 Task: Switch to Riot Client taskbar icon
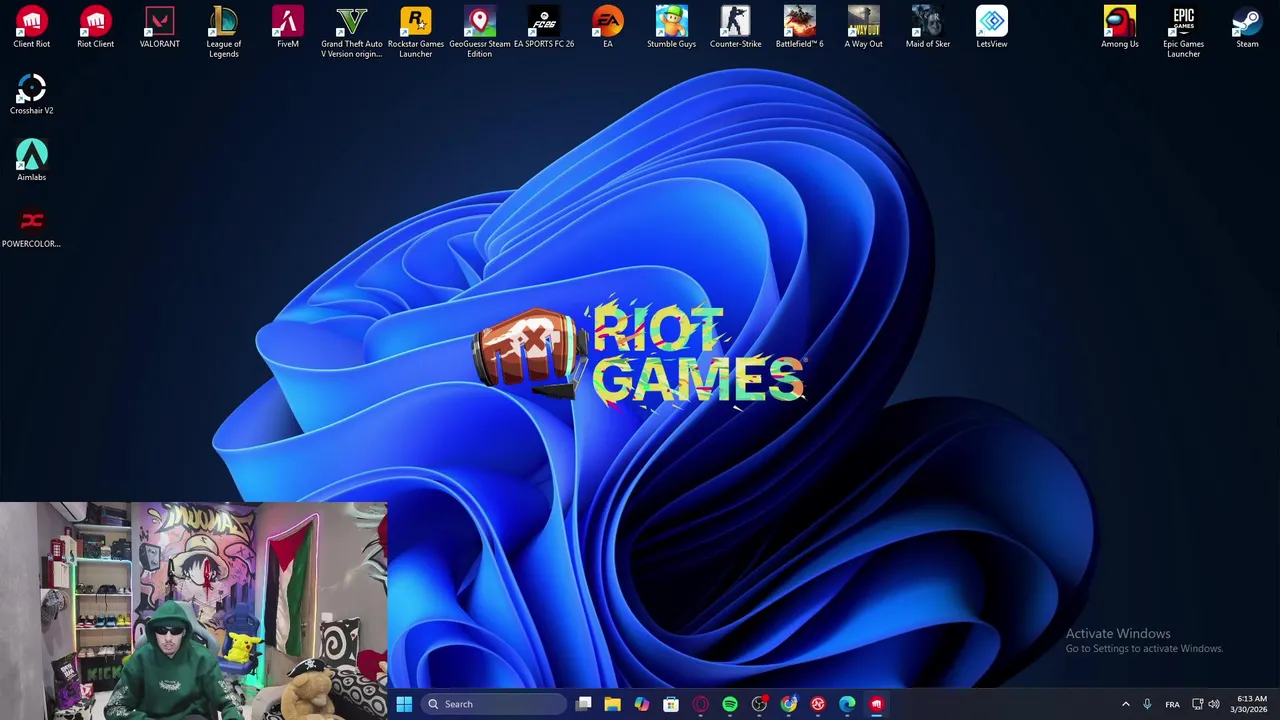click(x=876, y=704)
